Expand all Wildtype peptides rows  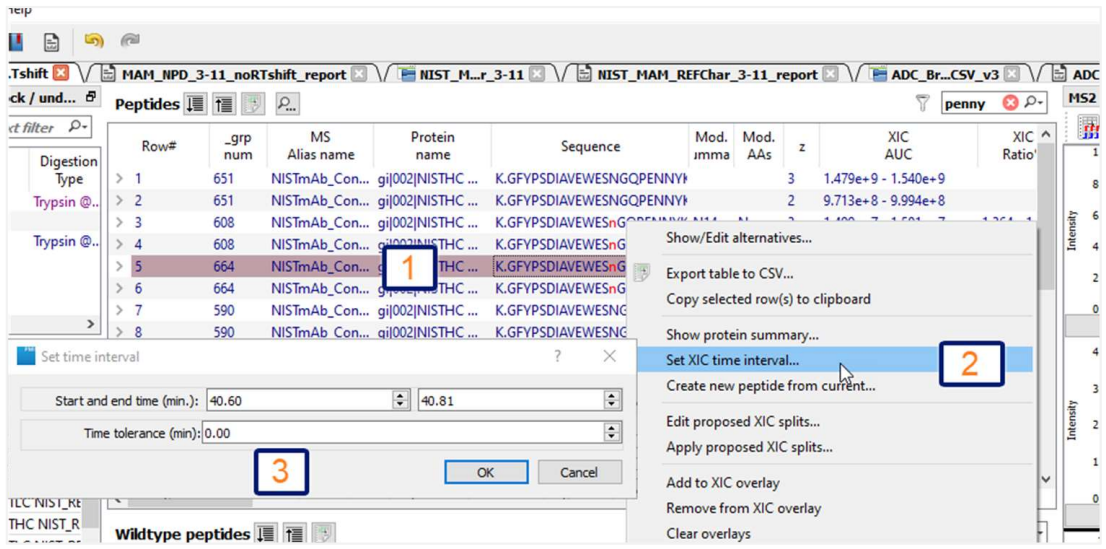[265, 534]
